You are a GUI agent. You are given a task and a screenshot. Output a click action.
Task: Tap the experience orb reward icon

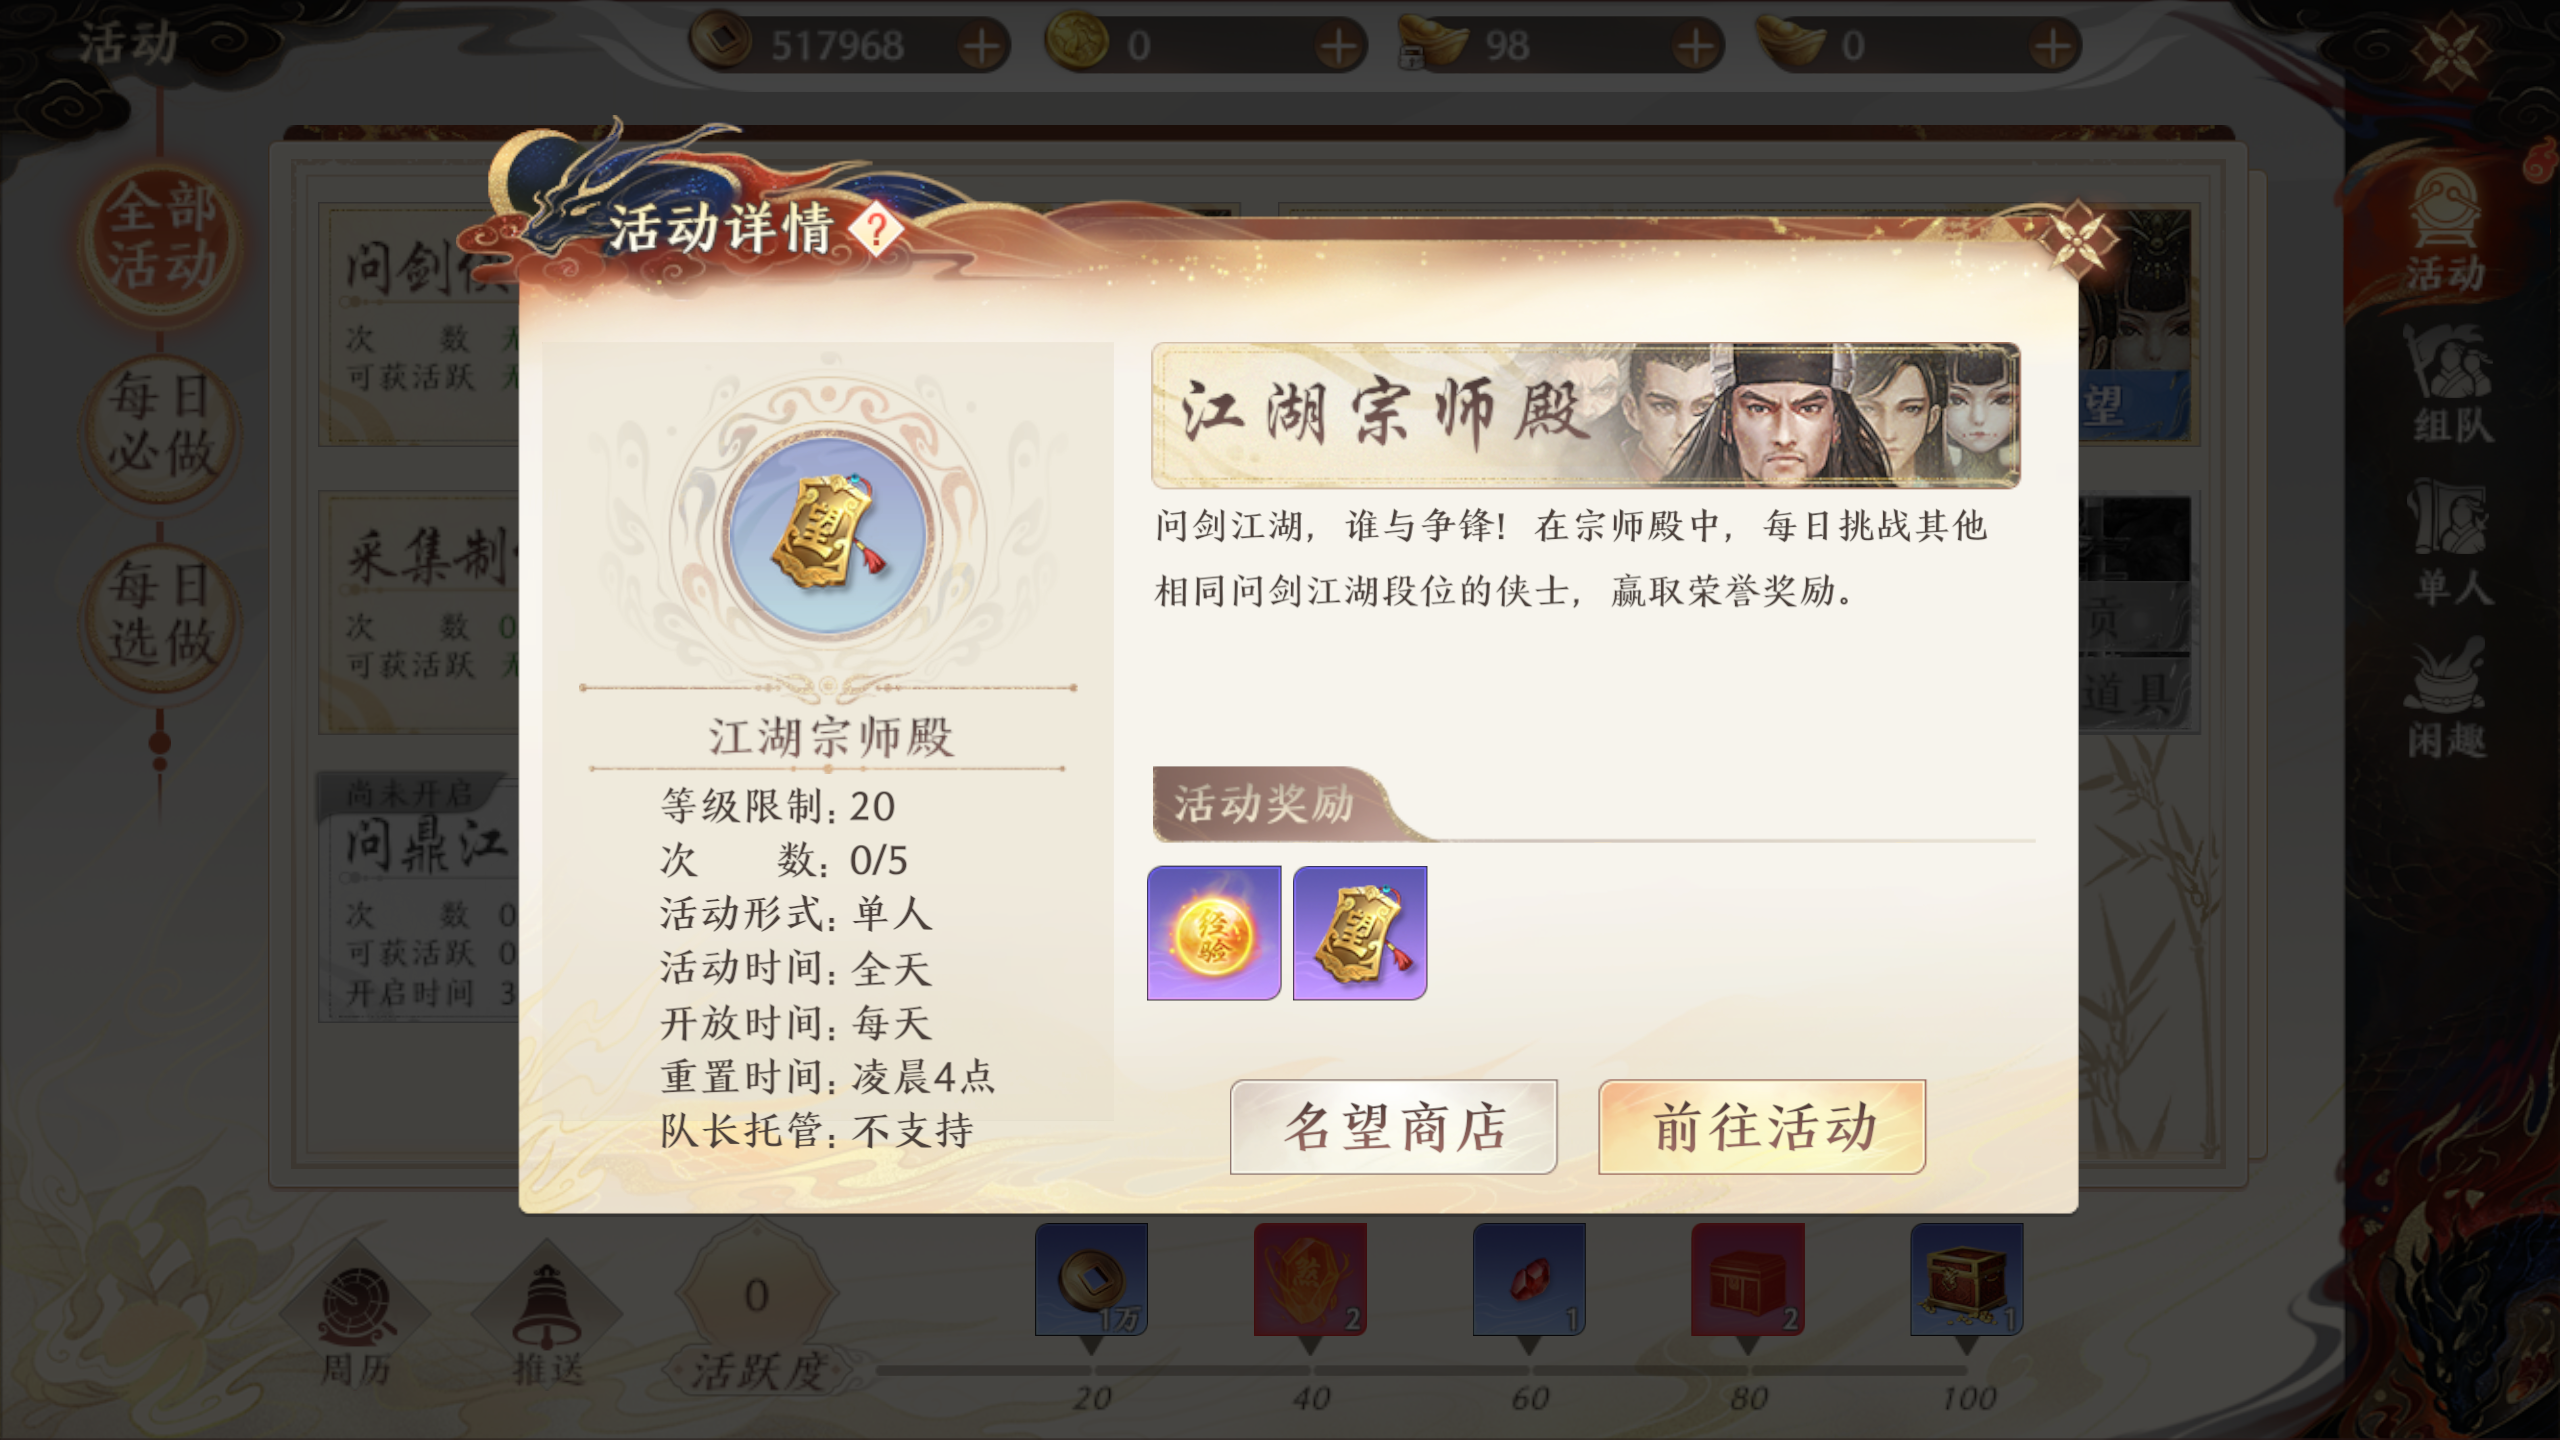point(1214,933)
